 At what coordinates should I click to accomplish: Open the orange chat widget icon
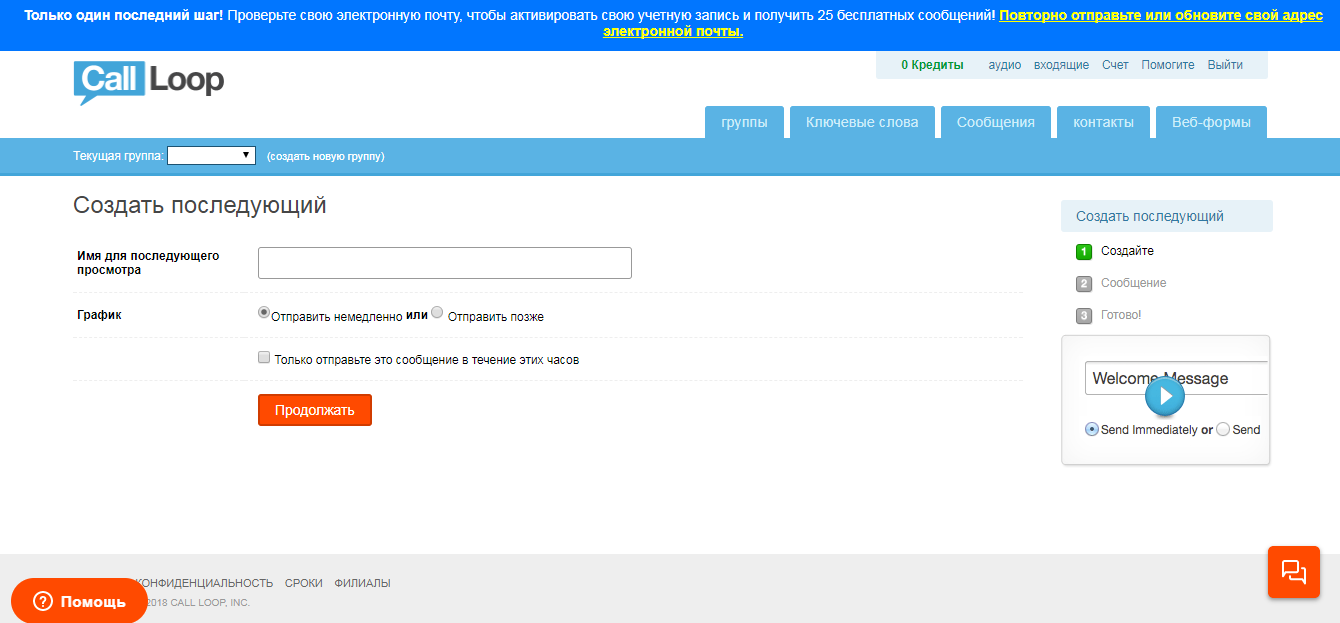click(x=1294, y=572)
